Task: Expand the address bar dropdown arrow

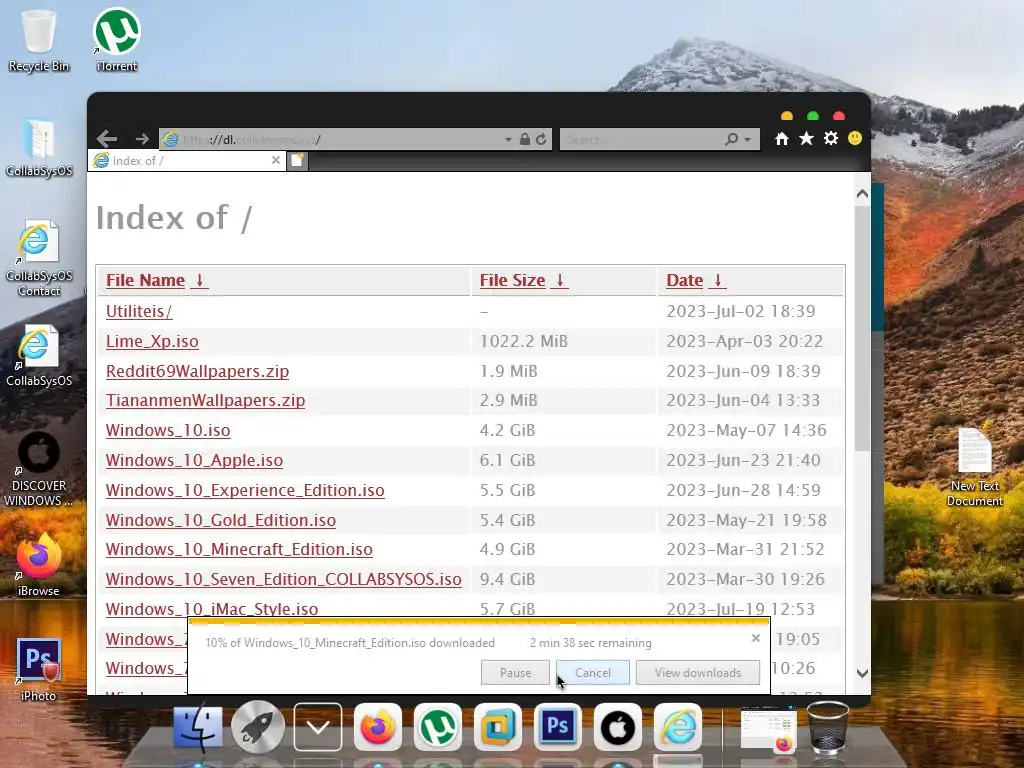Action: (508, 139)
